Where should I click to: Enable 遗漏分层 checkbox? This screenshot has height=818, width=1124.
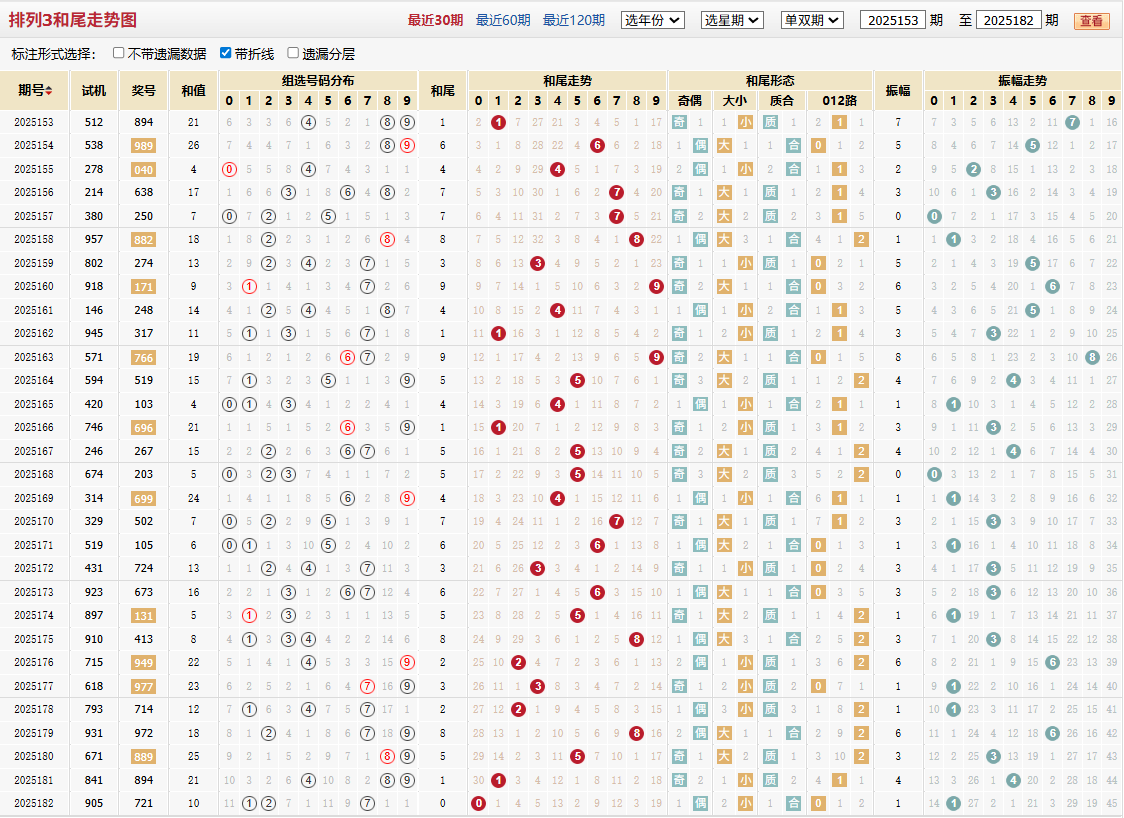293,53
